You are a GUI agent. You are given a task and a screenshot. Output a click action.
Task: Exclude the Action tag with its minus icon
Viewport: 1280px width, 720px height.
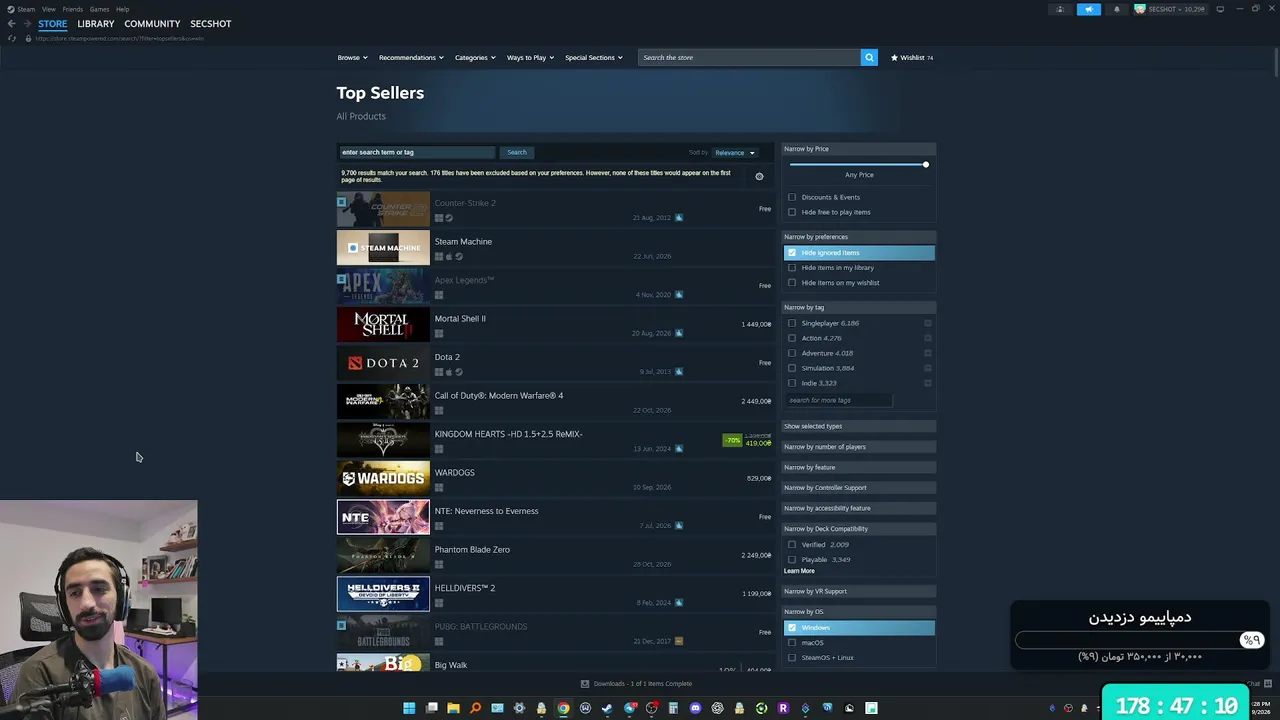point(928,338)
